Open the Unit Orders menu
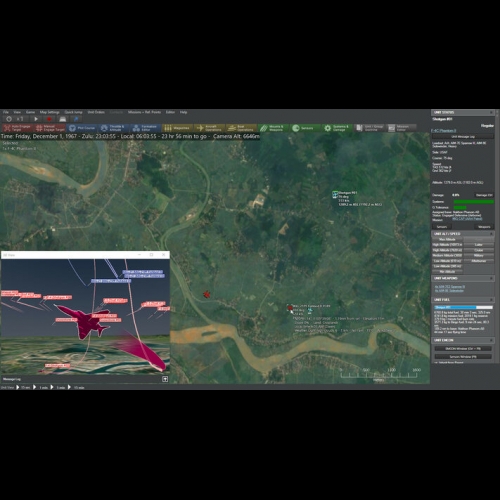 [96, 112]
